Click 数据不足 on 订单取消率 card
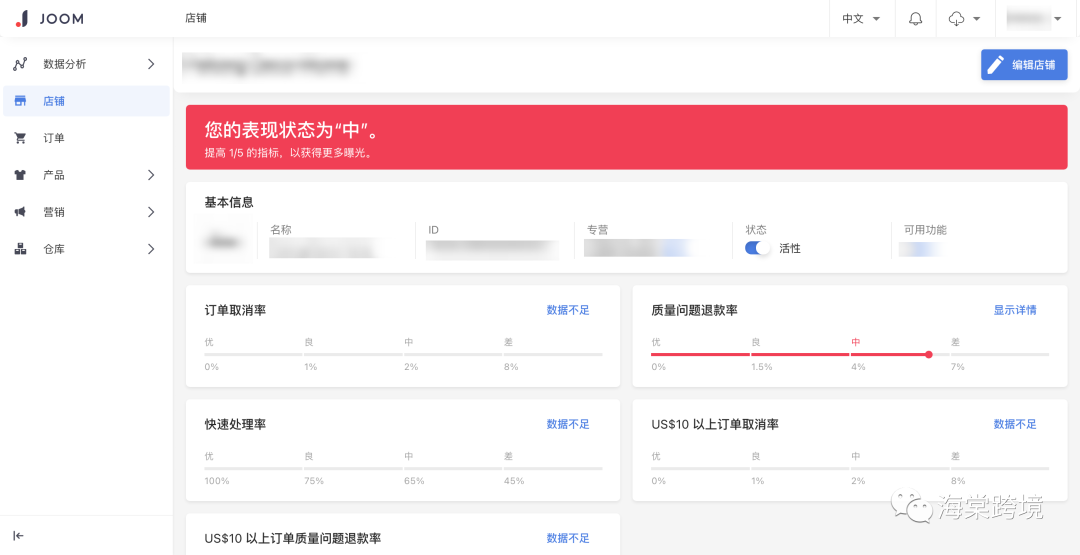 [568, 311]
